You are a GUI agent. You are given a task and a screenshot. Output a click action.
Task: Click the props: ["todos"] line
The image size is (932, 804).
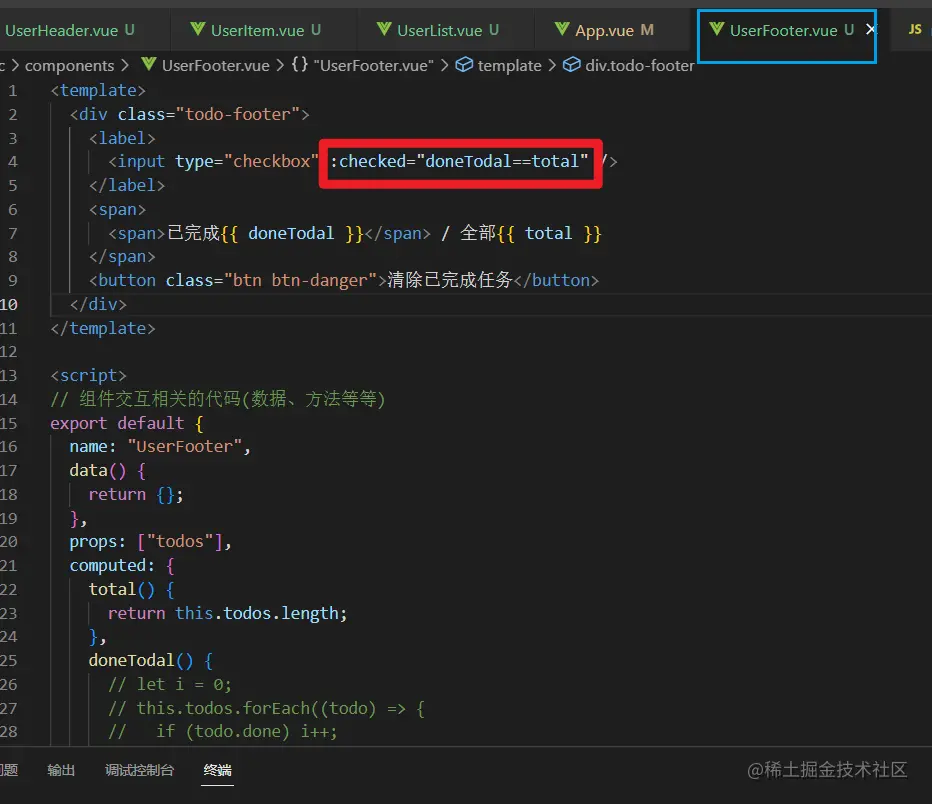[150, 542]
